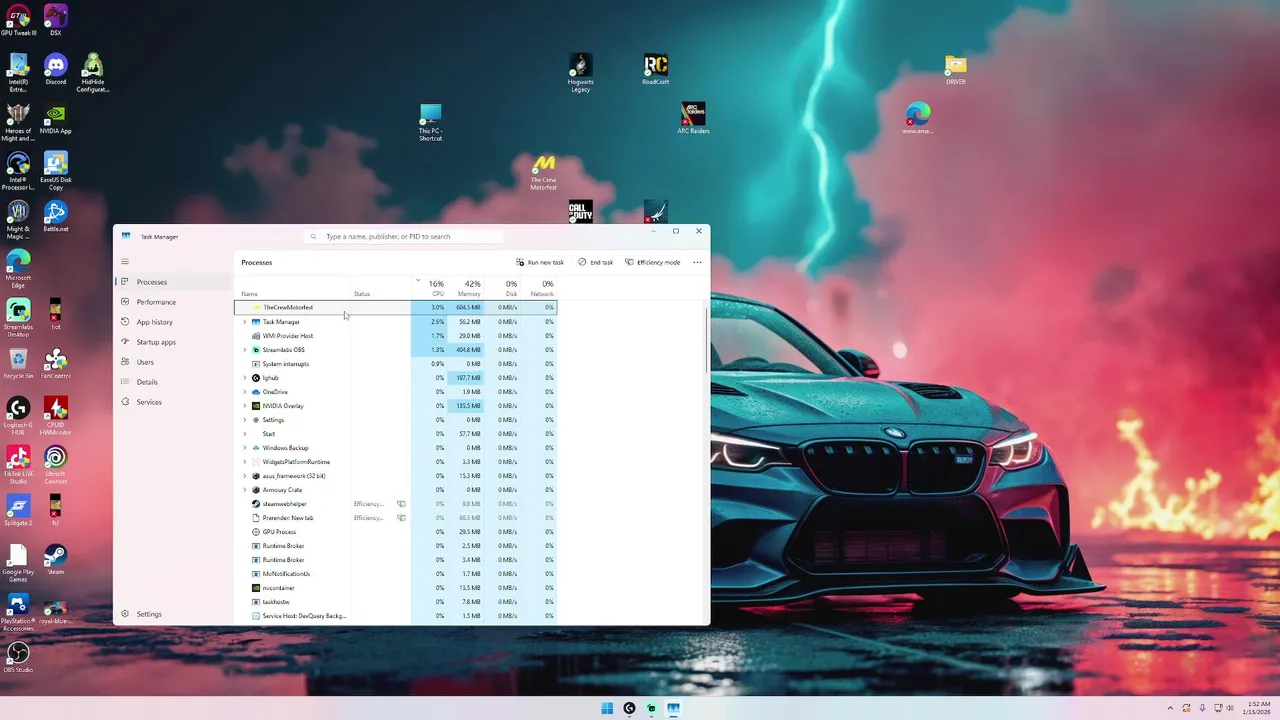Select the FanControl desktop icon
1280x720 pixels.
pos(56,363)
